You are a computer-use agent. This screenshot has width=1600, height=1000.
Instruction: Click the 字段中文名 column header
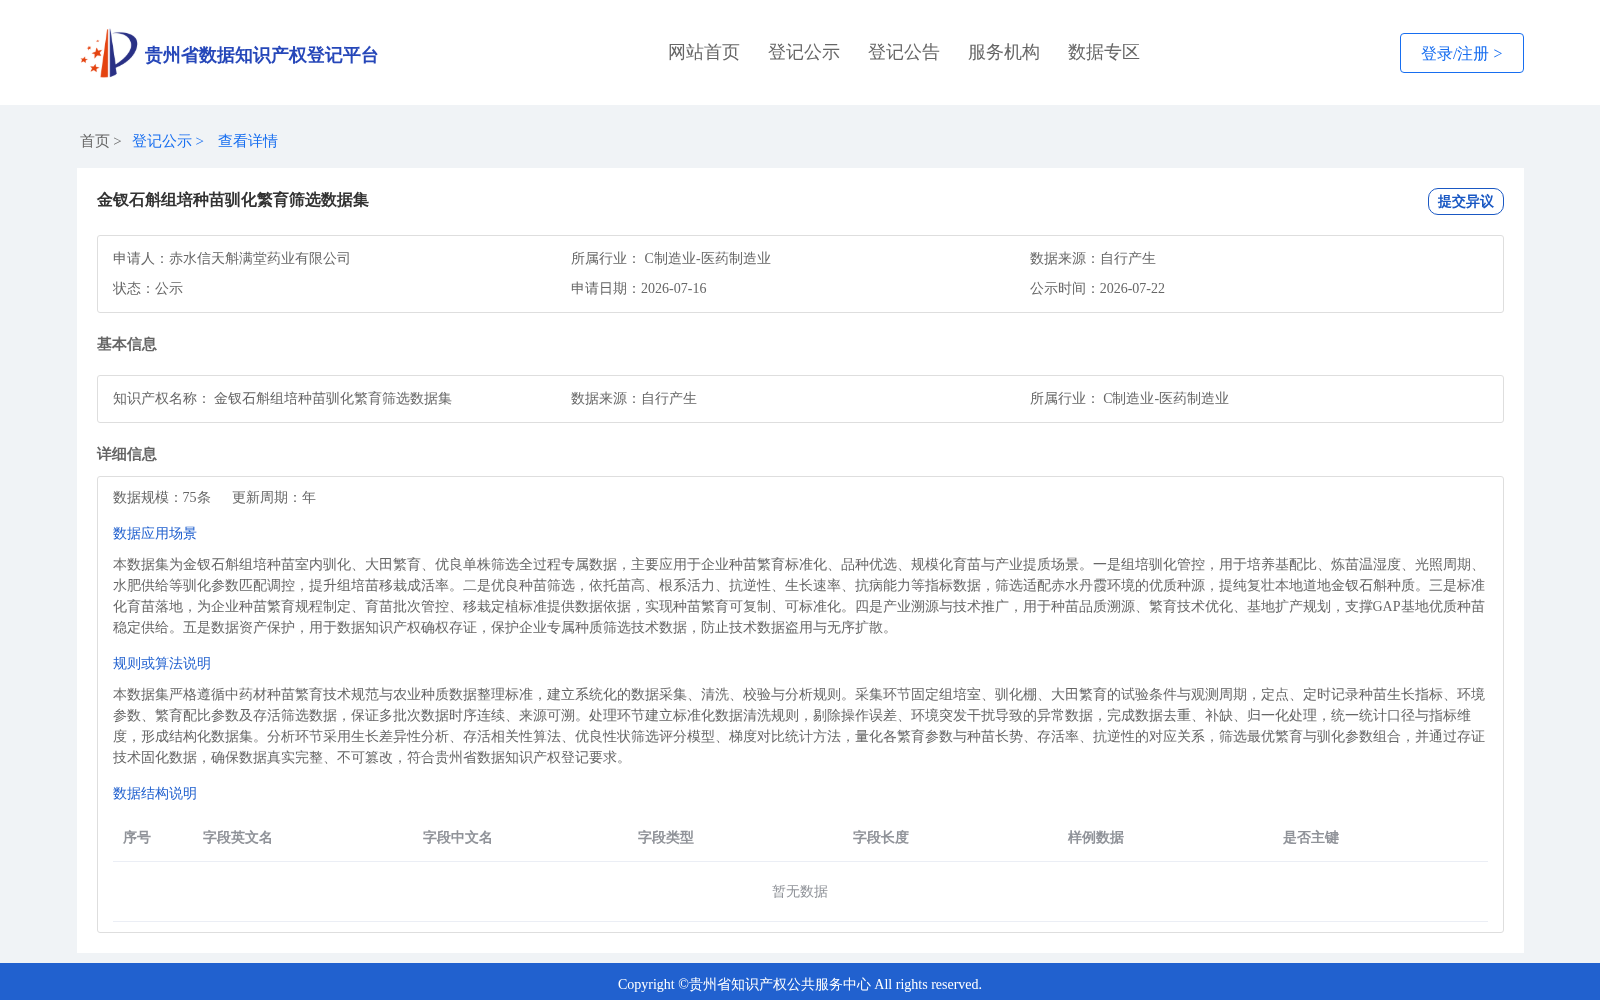pos(458,837)
